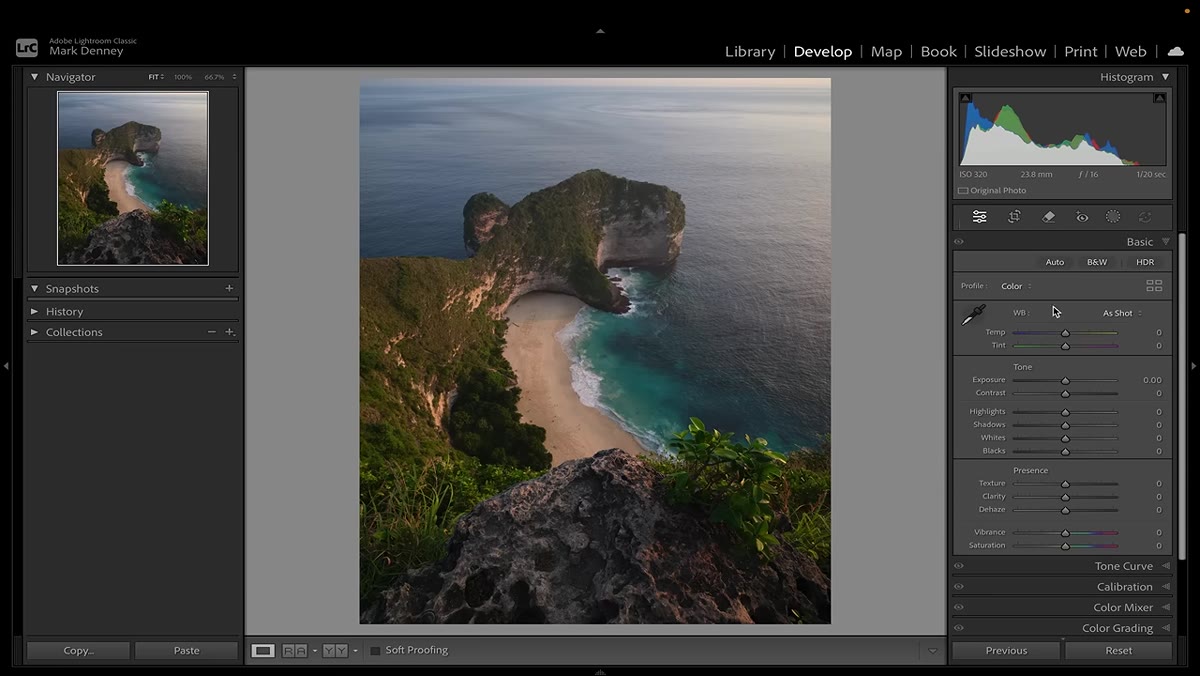Switch to the Web module
The width and height of the screenshot is (1200, 676).
click(x=1131, y=52)
